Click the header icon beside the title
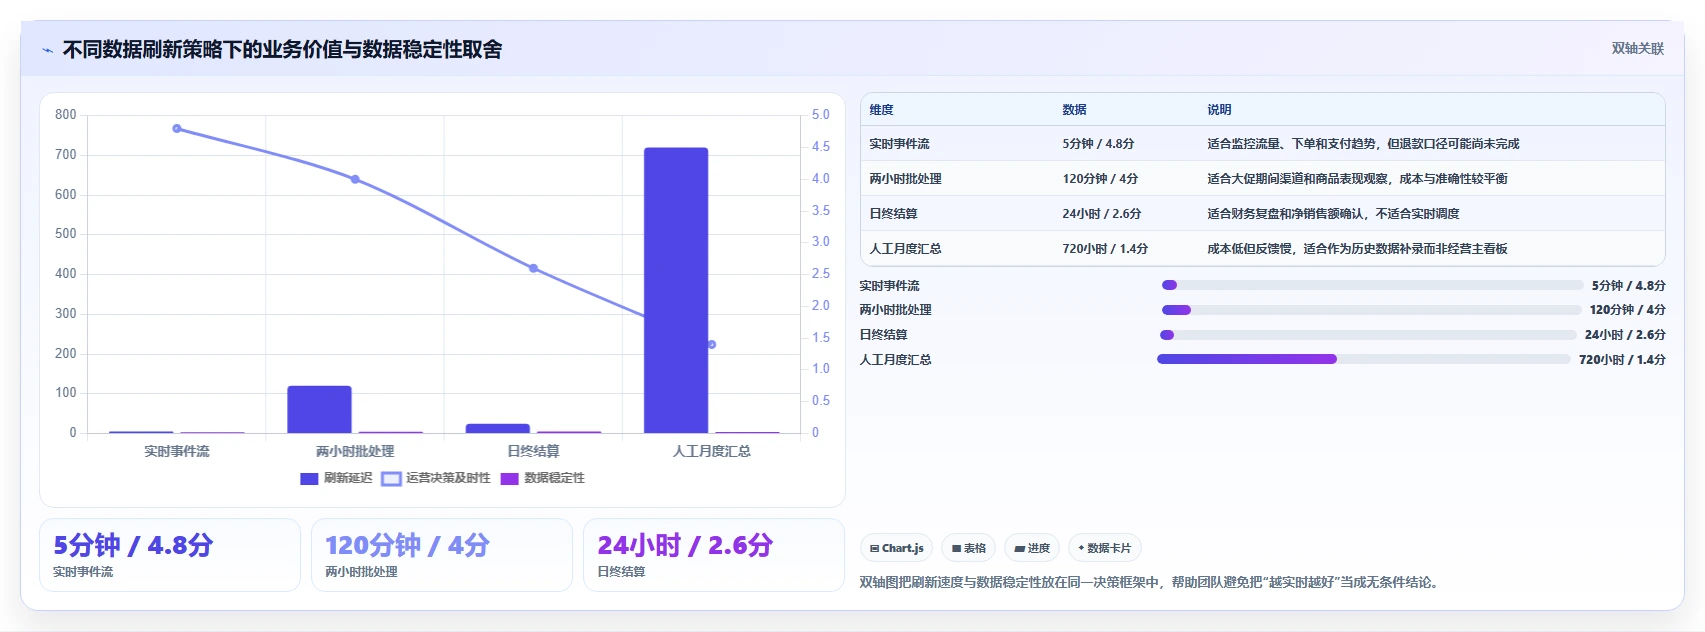Screen dimensions: 1705x632 pyautogui.click(x=47, y=50)
